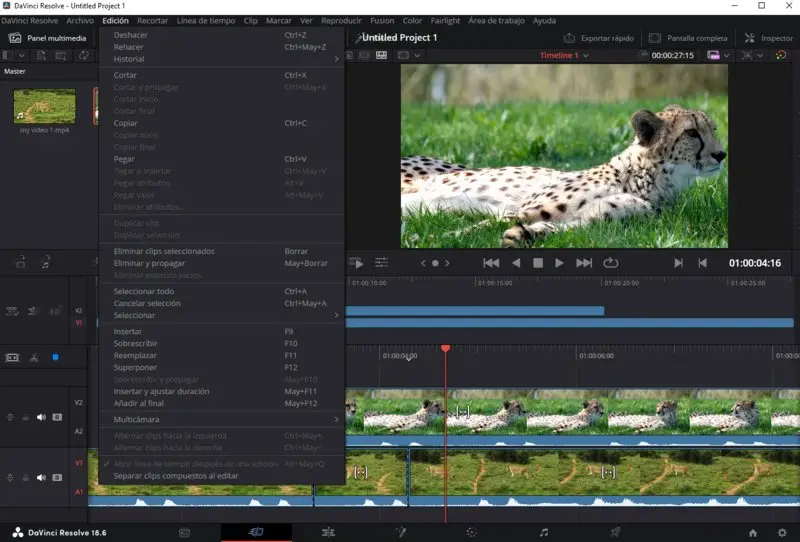The image size is (800, 542).
Task: Add a blue marker on the timeline
Action: (x=56, y=357)
